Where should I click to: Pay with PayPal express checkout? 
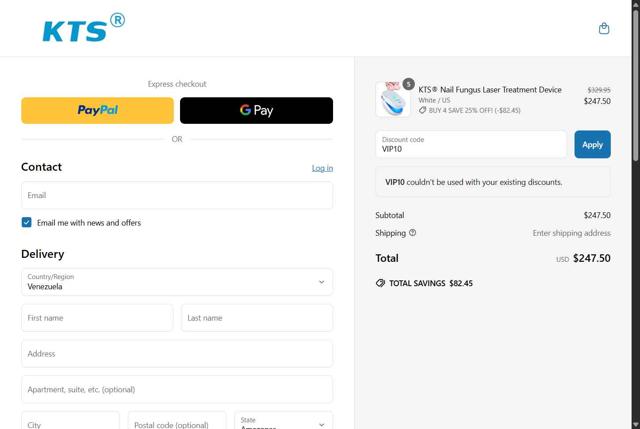(x=98, y=110)
